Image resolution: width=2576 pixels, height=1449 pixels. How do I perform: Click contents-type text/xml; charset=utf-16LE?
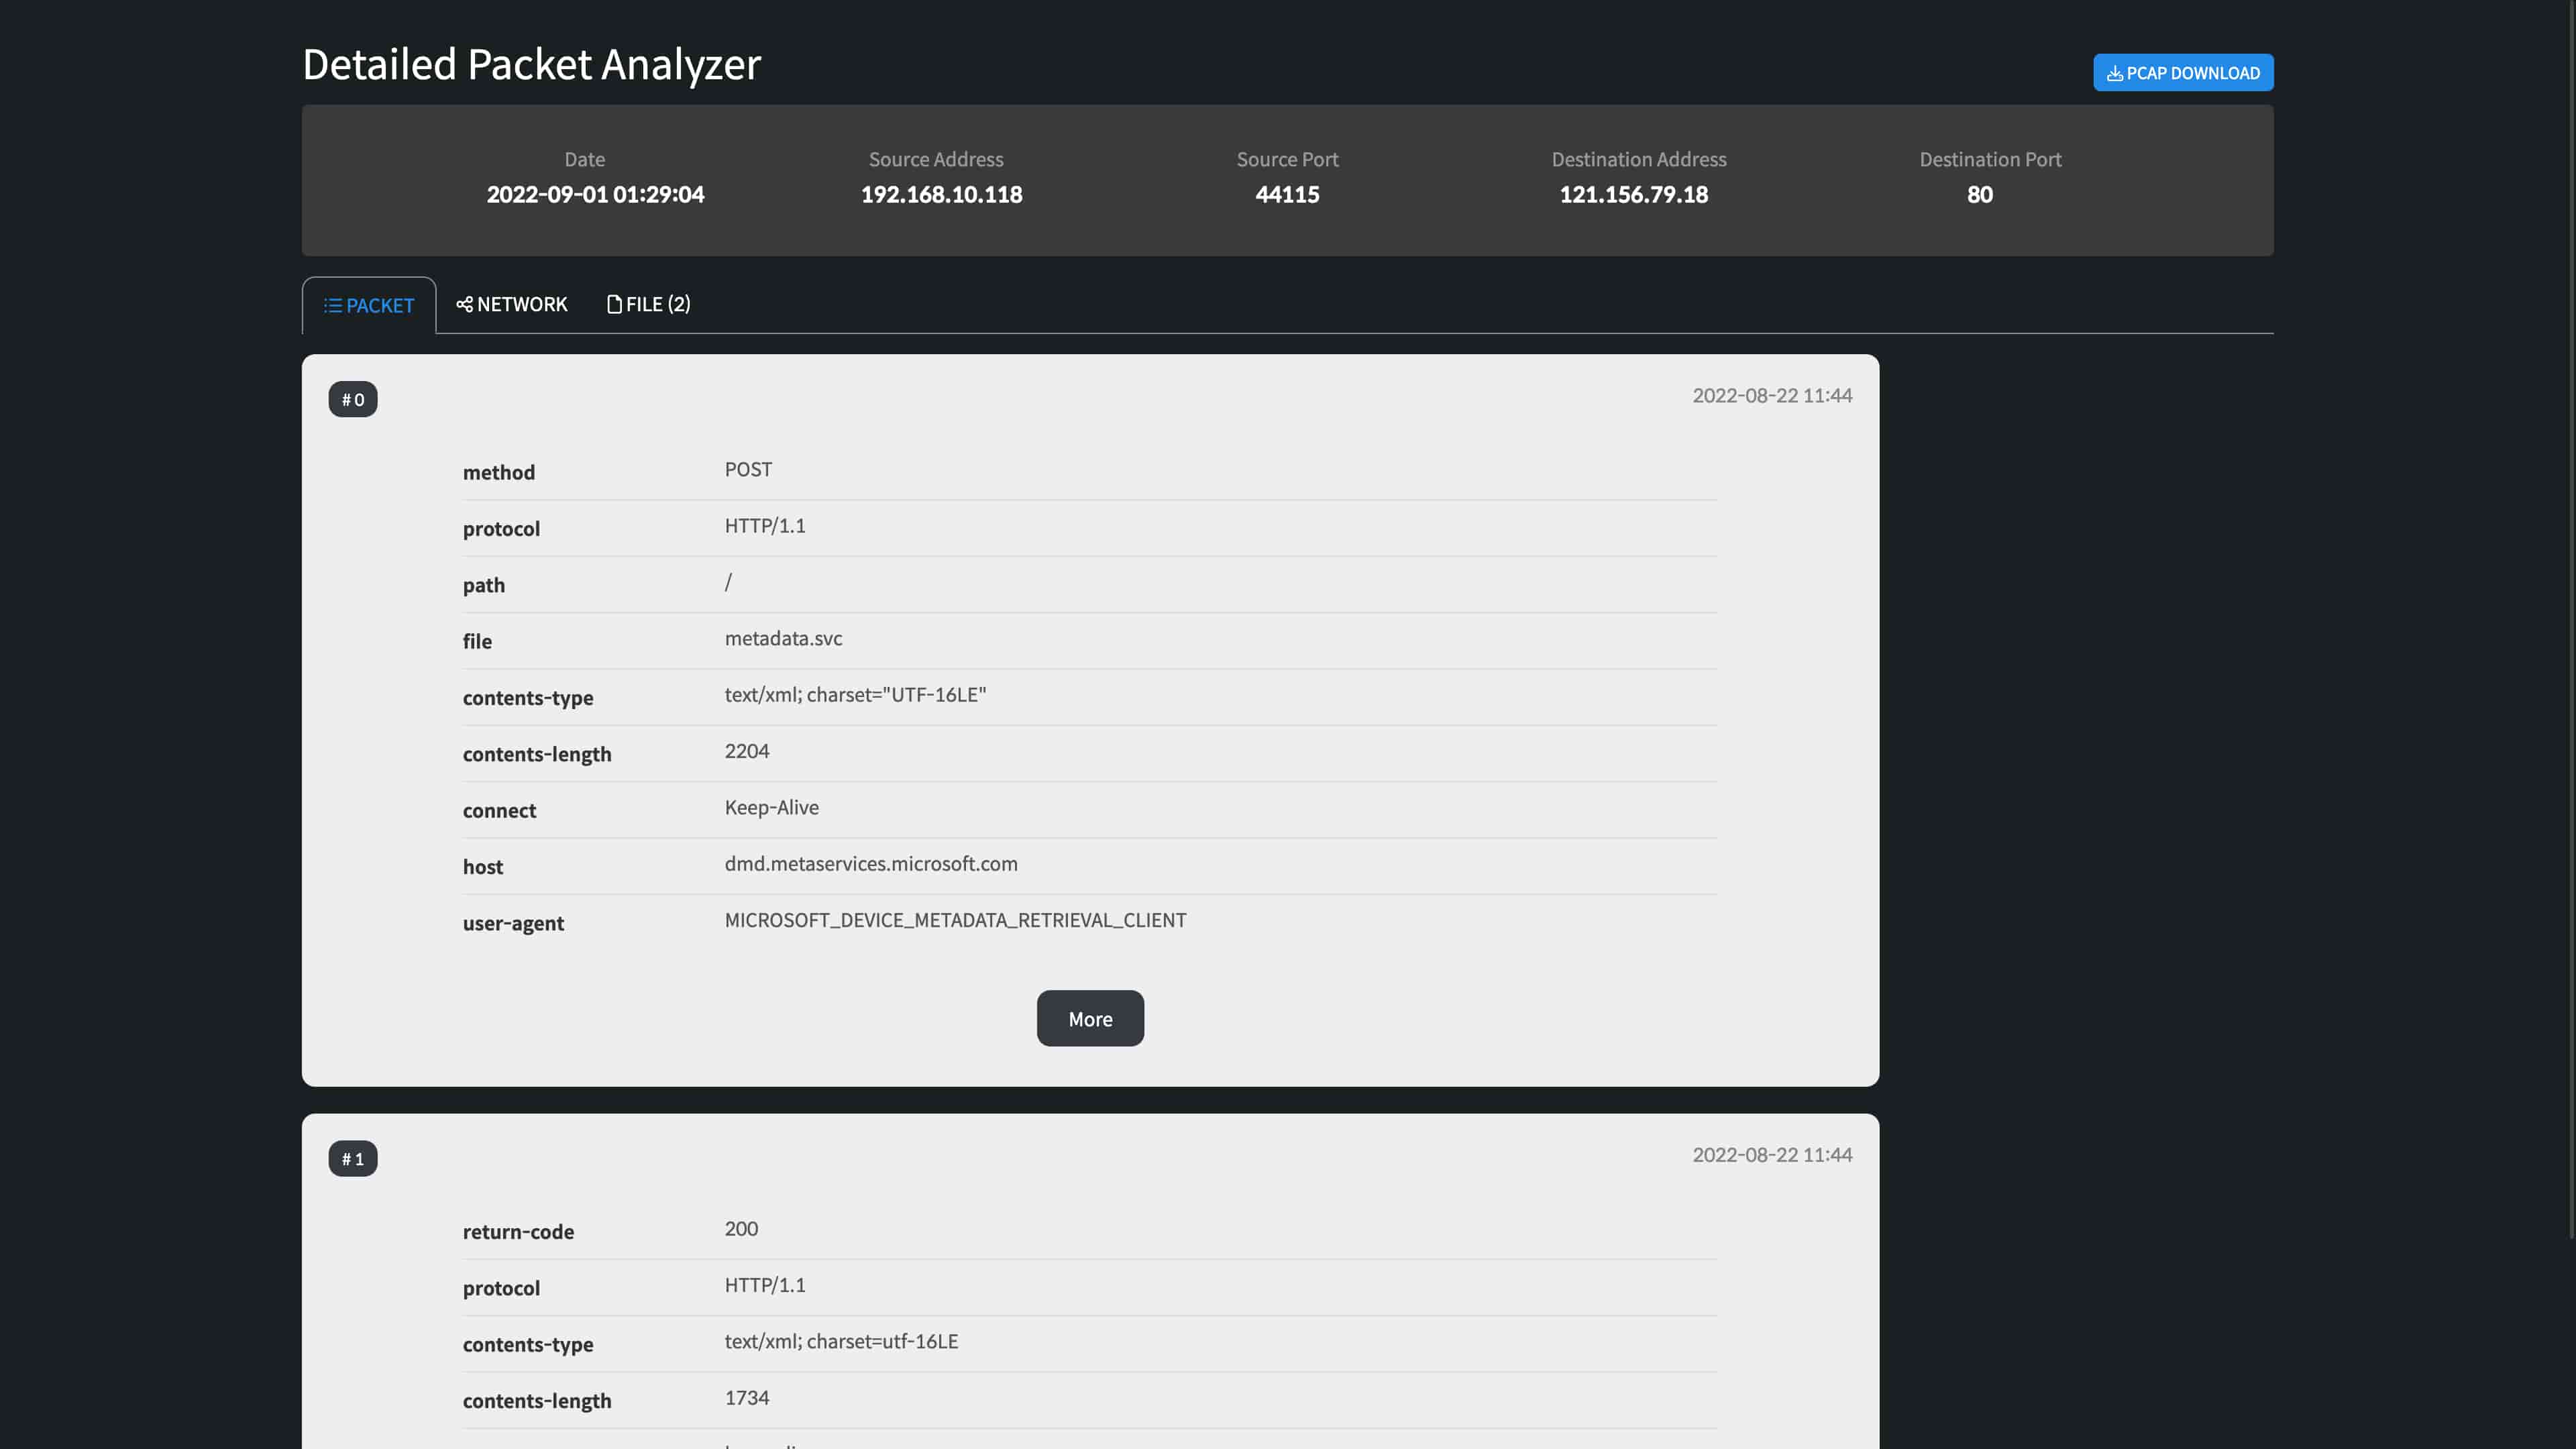(x=841, y=1341)
